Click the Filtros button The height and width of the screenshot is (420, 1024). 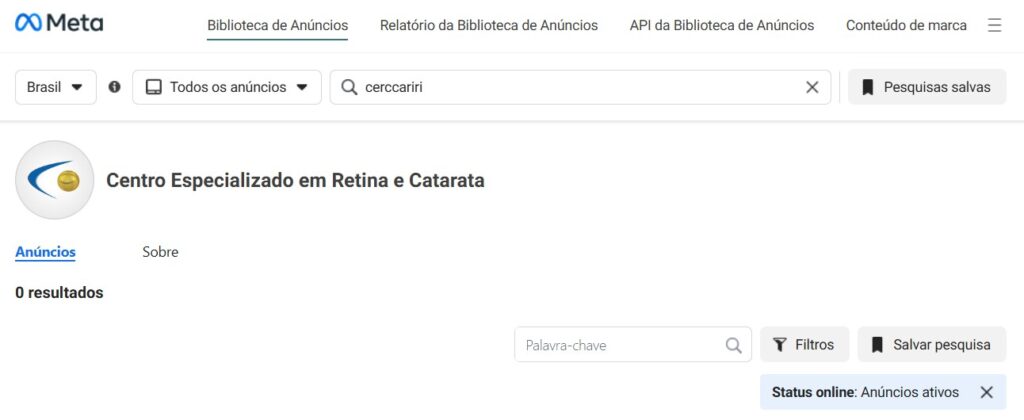point(805,344)
